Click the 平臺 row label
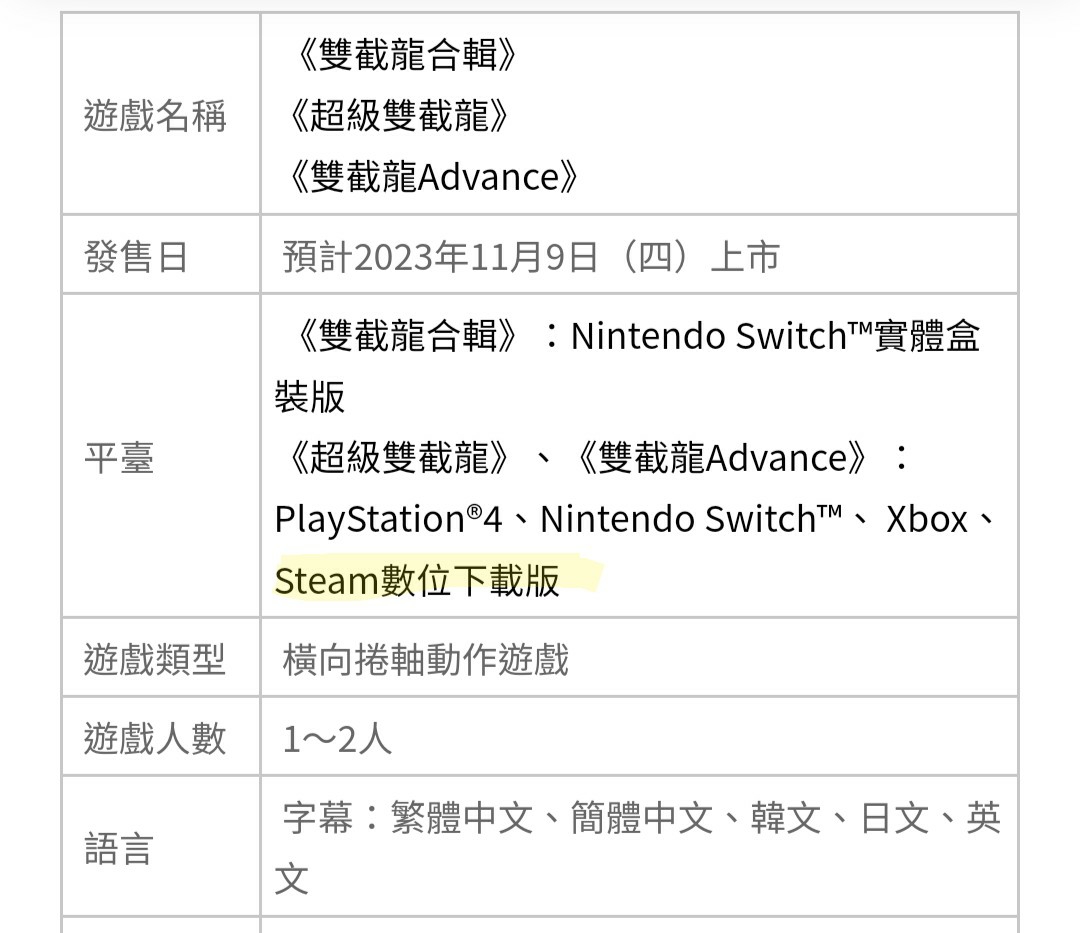The height and width of the screenshot is (933, 1080). (119, 460)
